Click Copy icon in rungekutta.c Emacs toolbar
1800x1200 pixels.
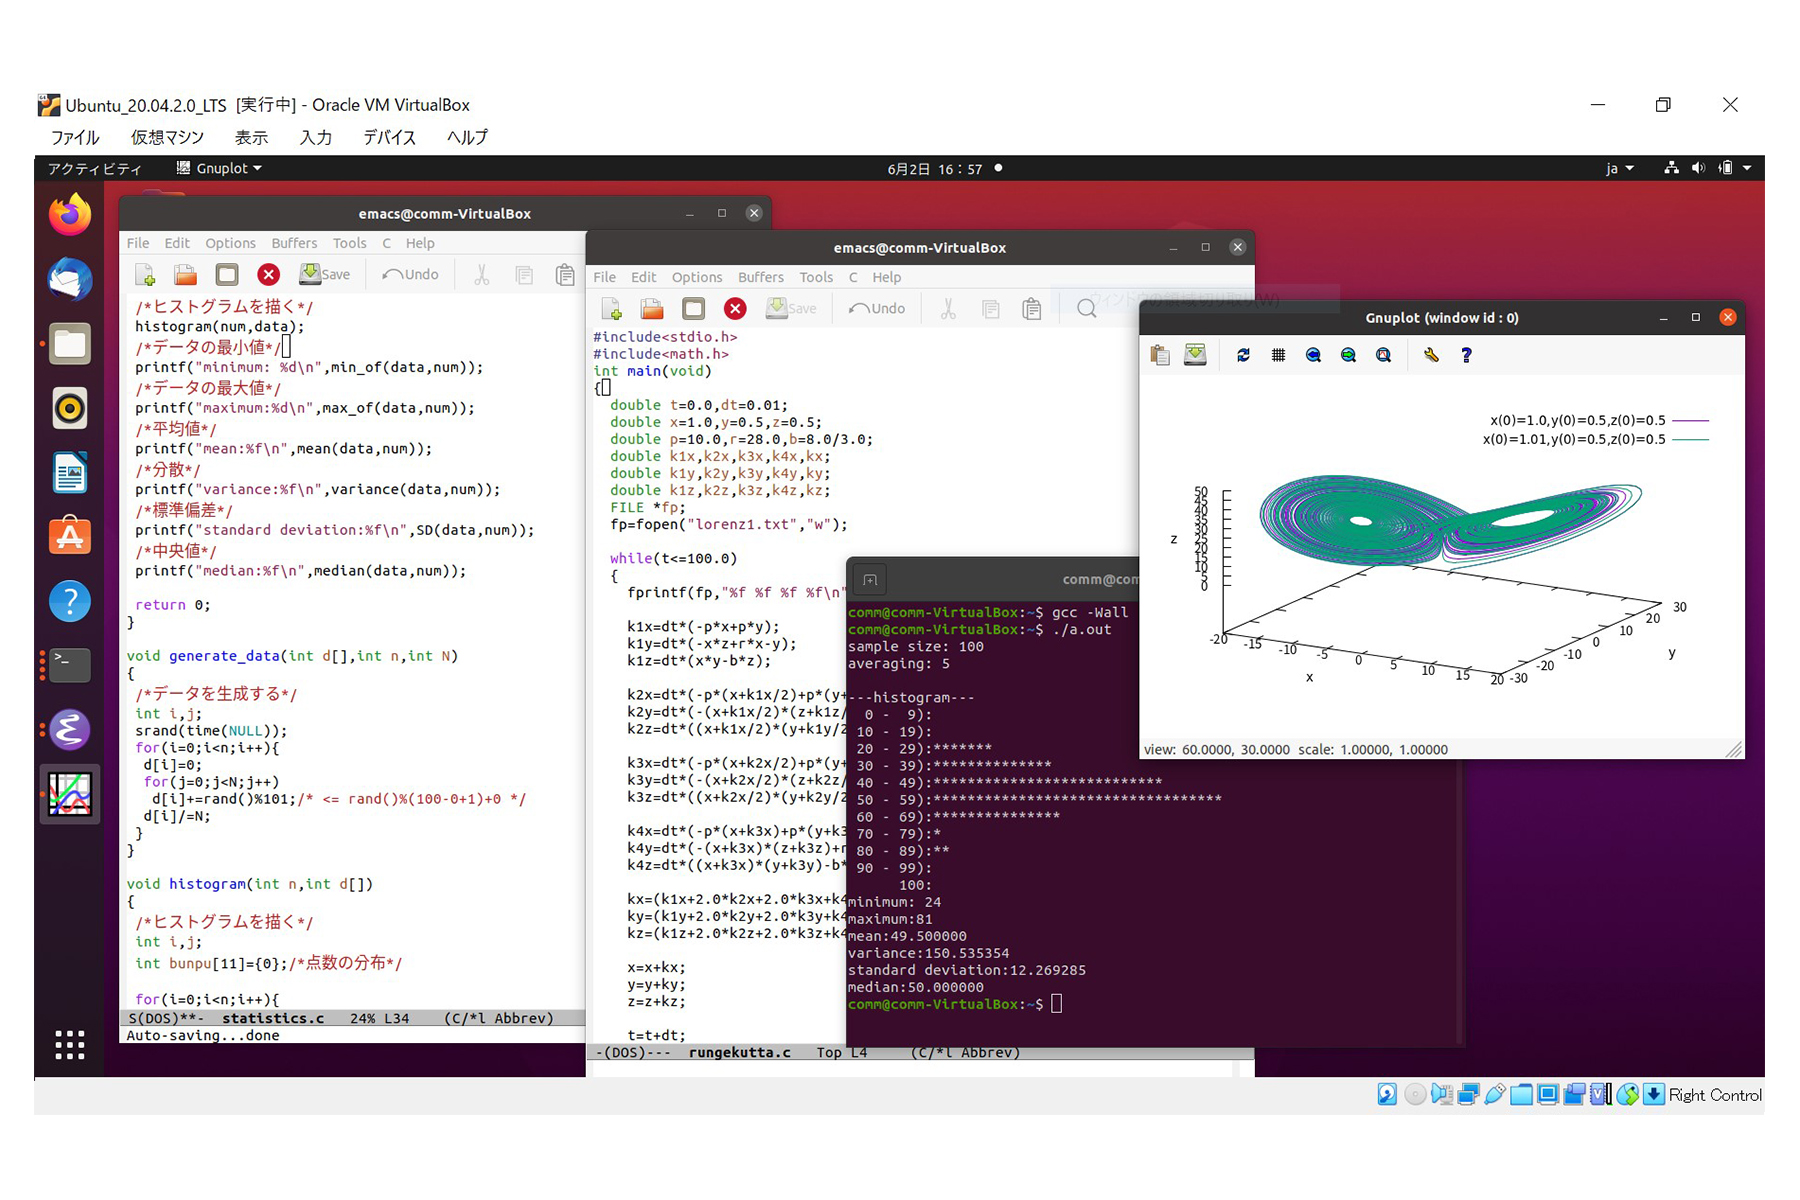pos(990,309)
